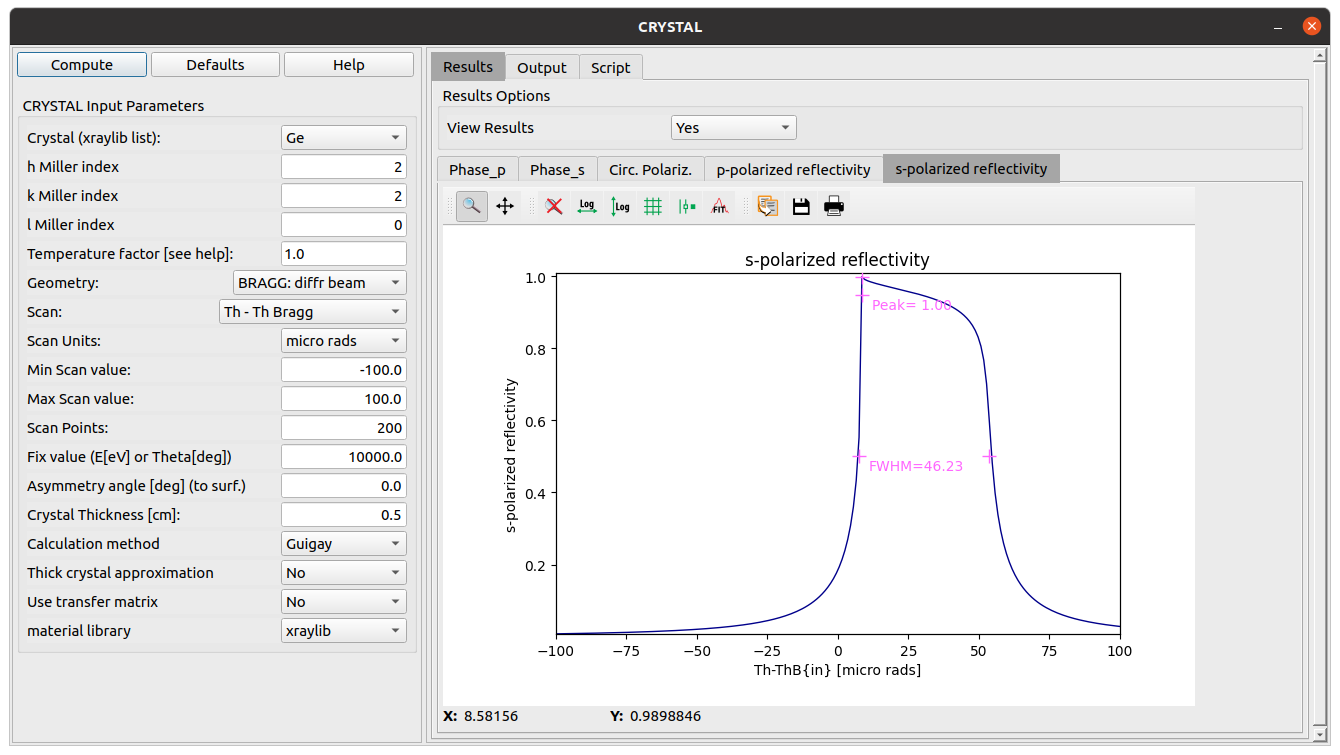
Task: Click the CRYSTAL Input Parameters heading
Action: 113,106
